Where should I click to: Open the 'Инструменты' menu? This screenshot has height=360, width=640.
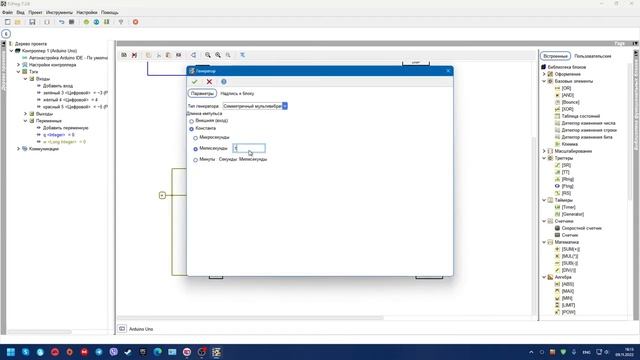coord(59,13)
